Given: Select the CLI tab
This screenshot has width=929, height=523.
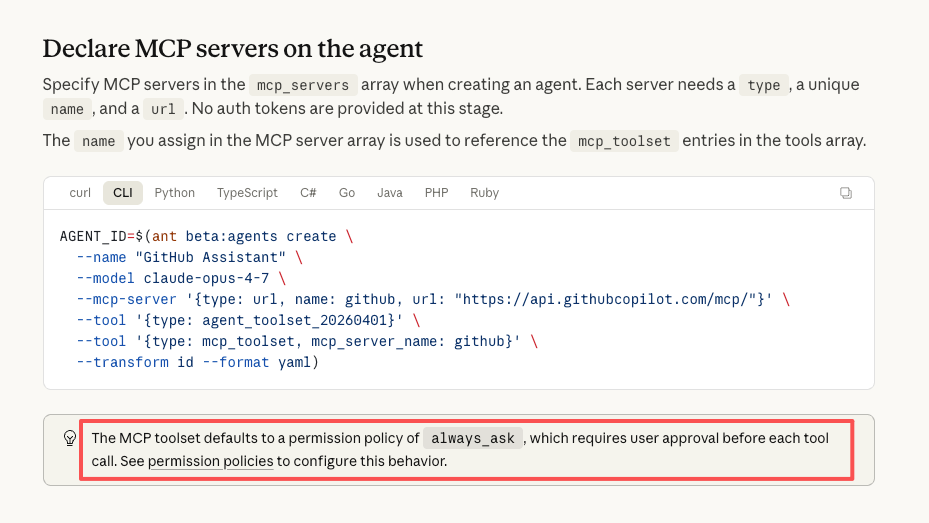Looking at the screenshot, I should coord(123,193).
